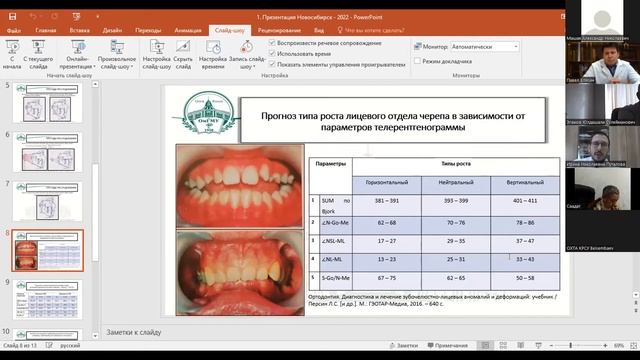Select the Slide Show tab
This screenshot has width=640, height=360.
[x=230, y=30]
